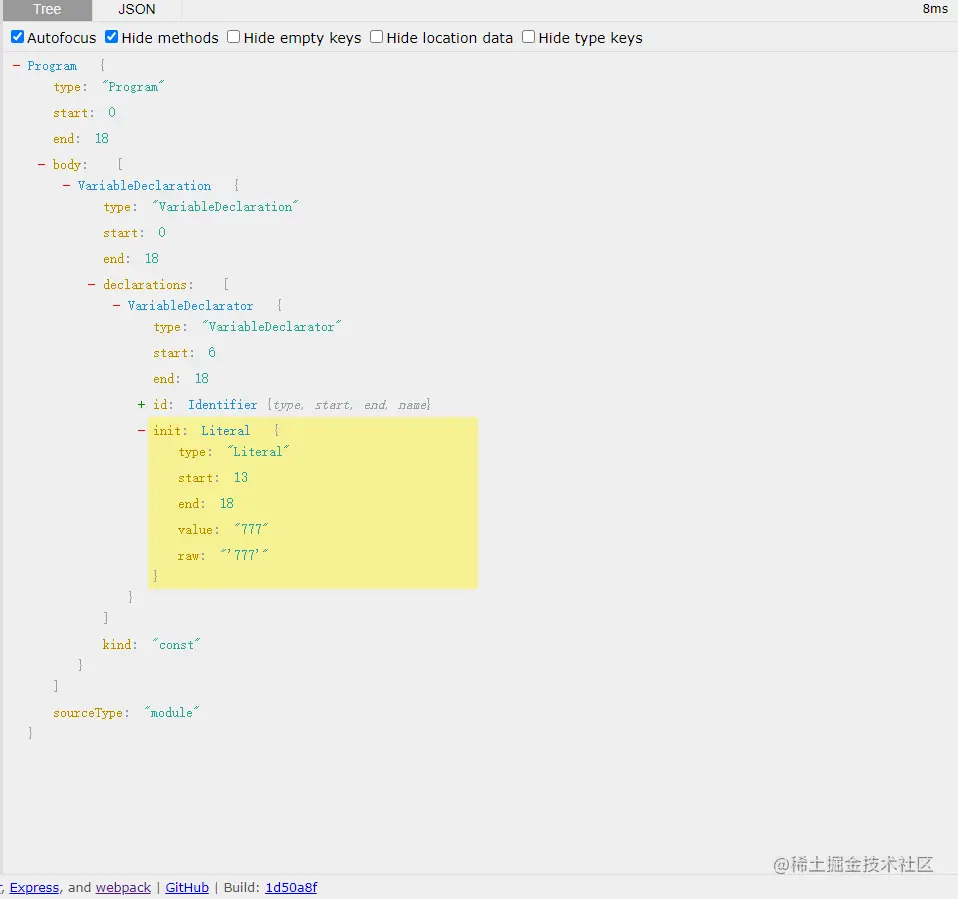Screen dimensions: 958x899
Task: Click the type "Program" value
Action: pyautogui.click(x=133, y=87)
